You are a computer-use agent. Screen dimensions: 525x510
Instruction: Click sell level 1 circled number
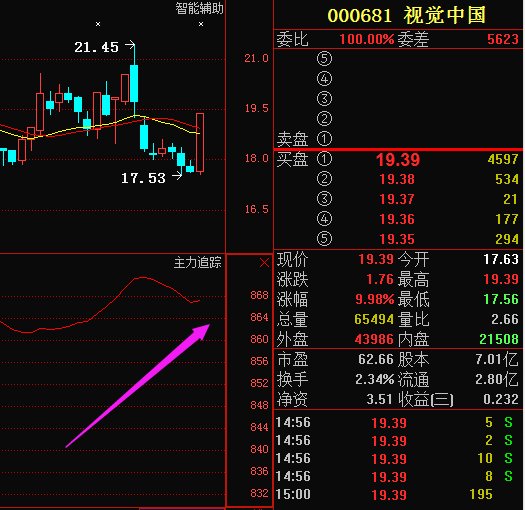(x=324, y=139)
